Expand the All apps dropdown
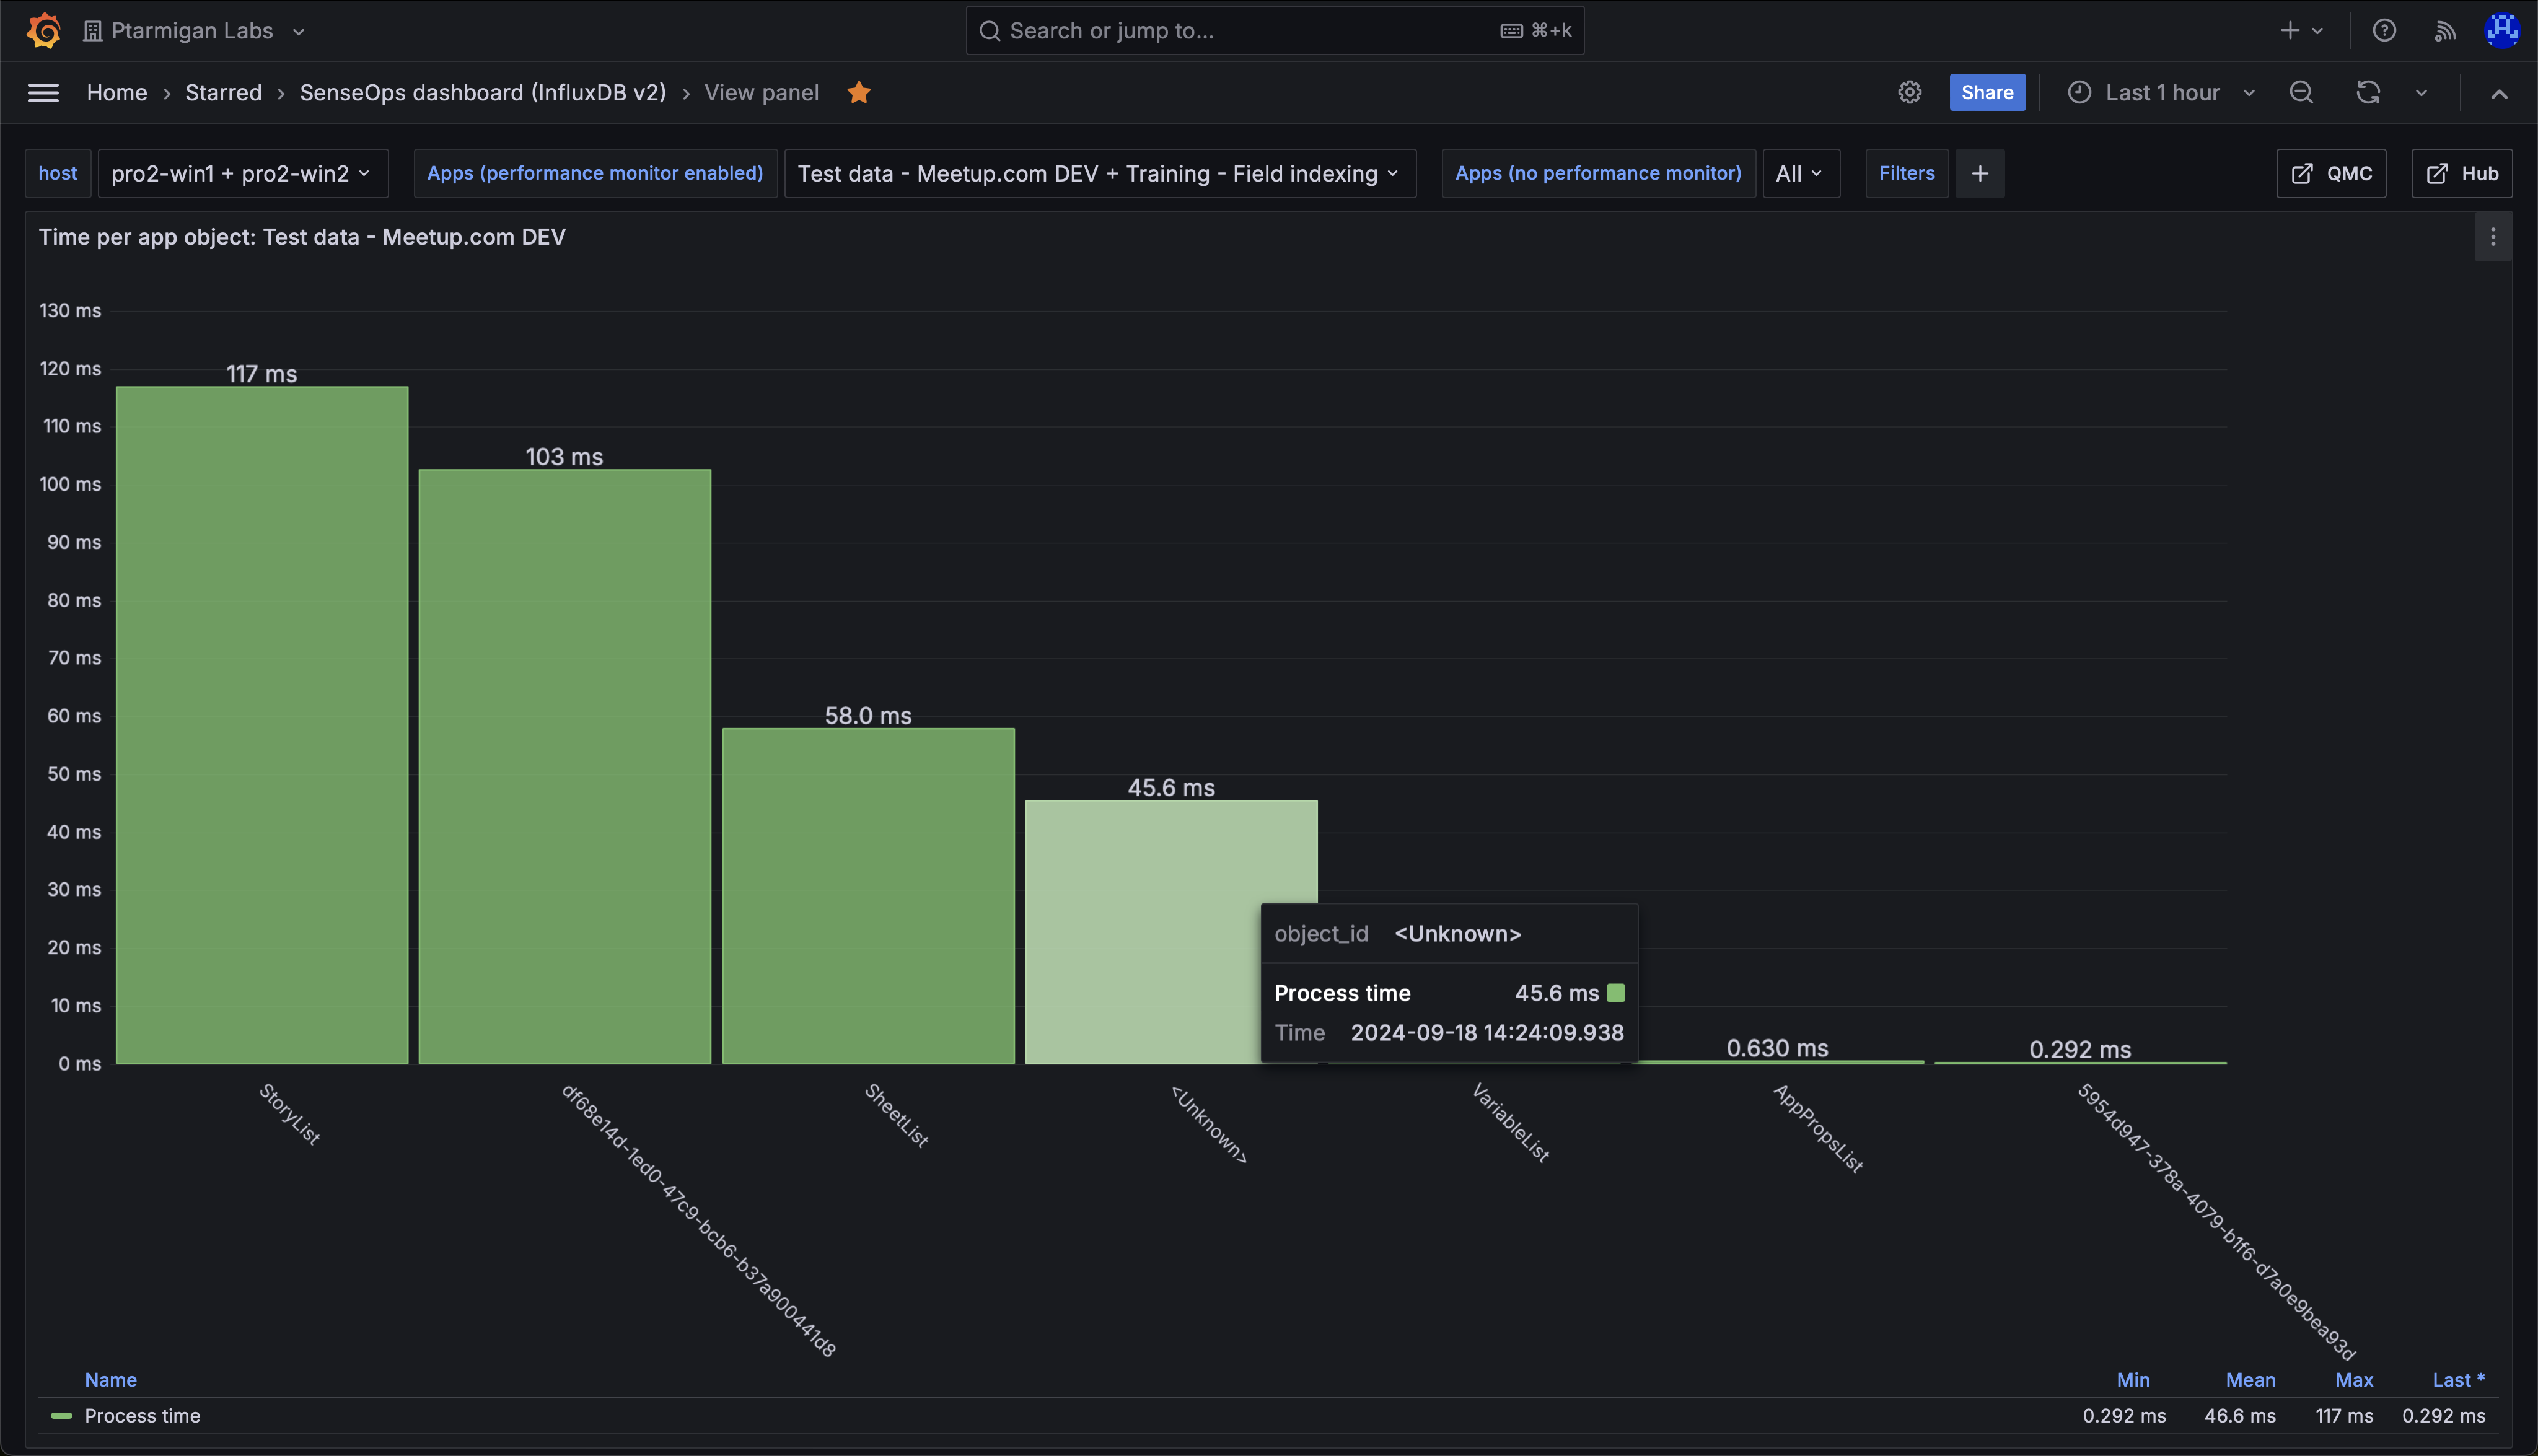The width and height of the screenshot is (2538, 1456). 1799,173
